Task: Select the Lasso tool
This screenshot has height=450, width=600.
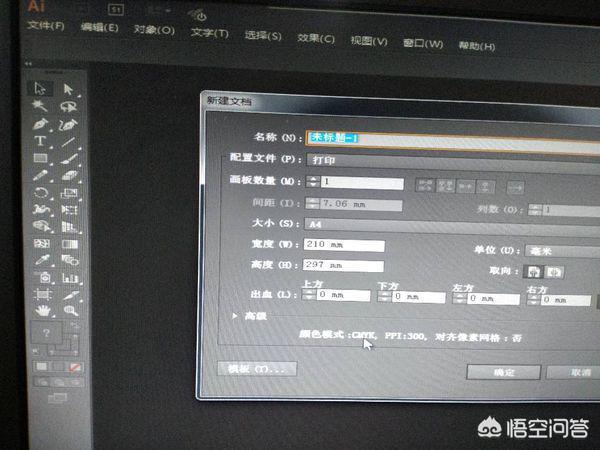Action: [69, 107]
